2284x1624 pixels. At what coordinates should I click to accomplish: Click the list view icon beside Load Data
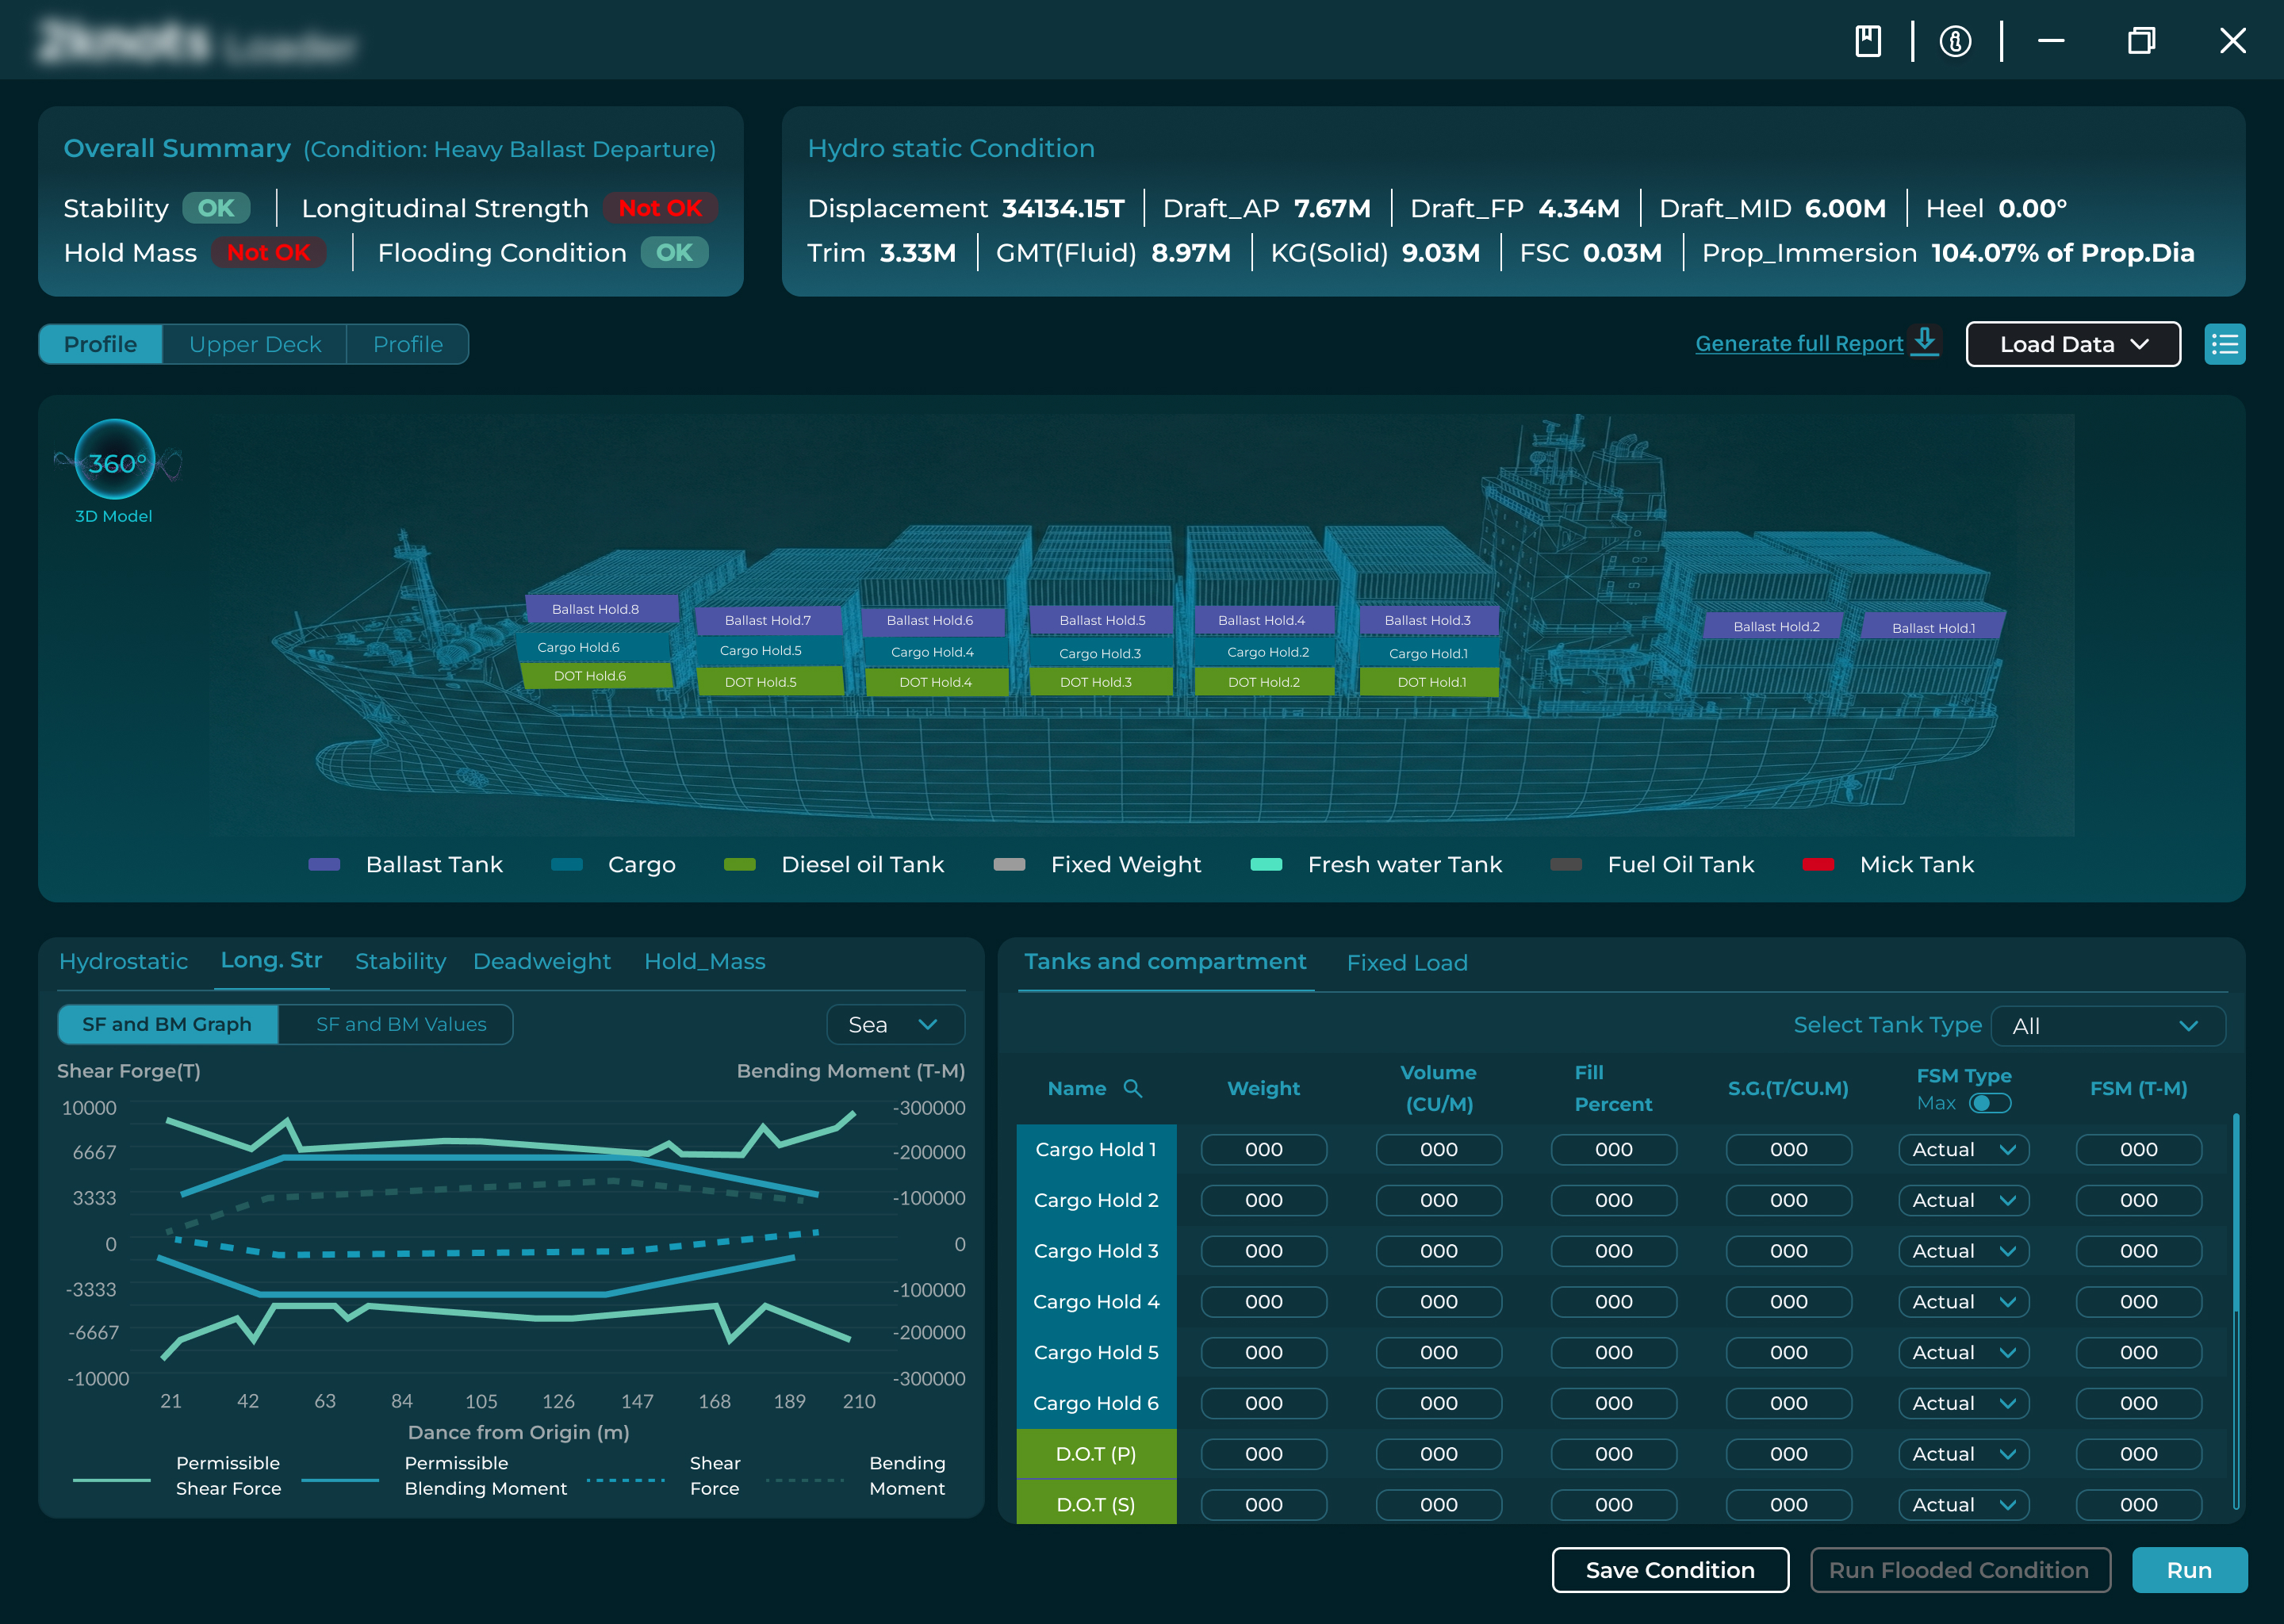[2224, 344]
